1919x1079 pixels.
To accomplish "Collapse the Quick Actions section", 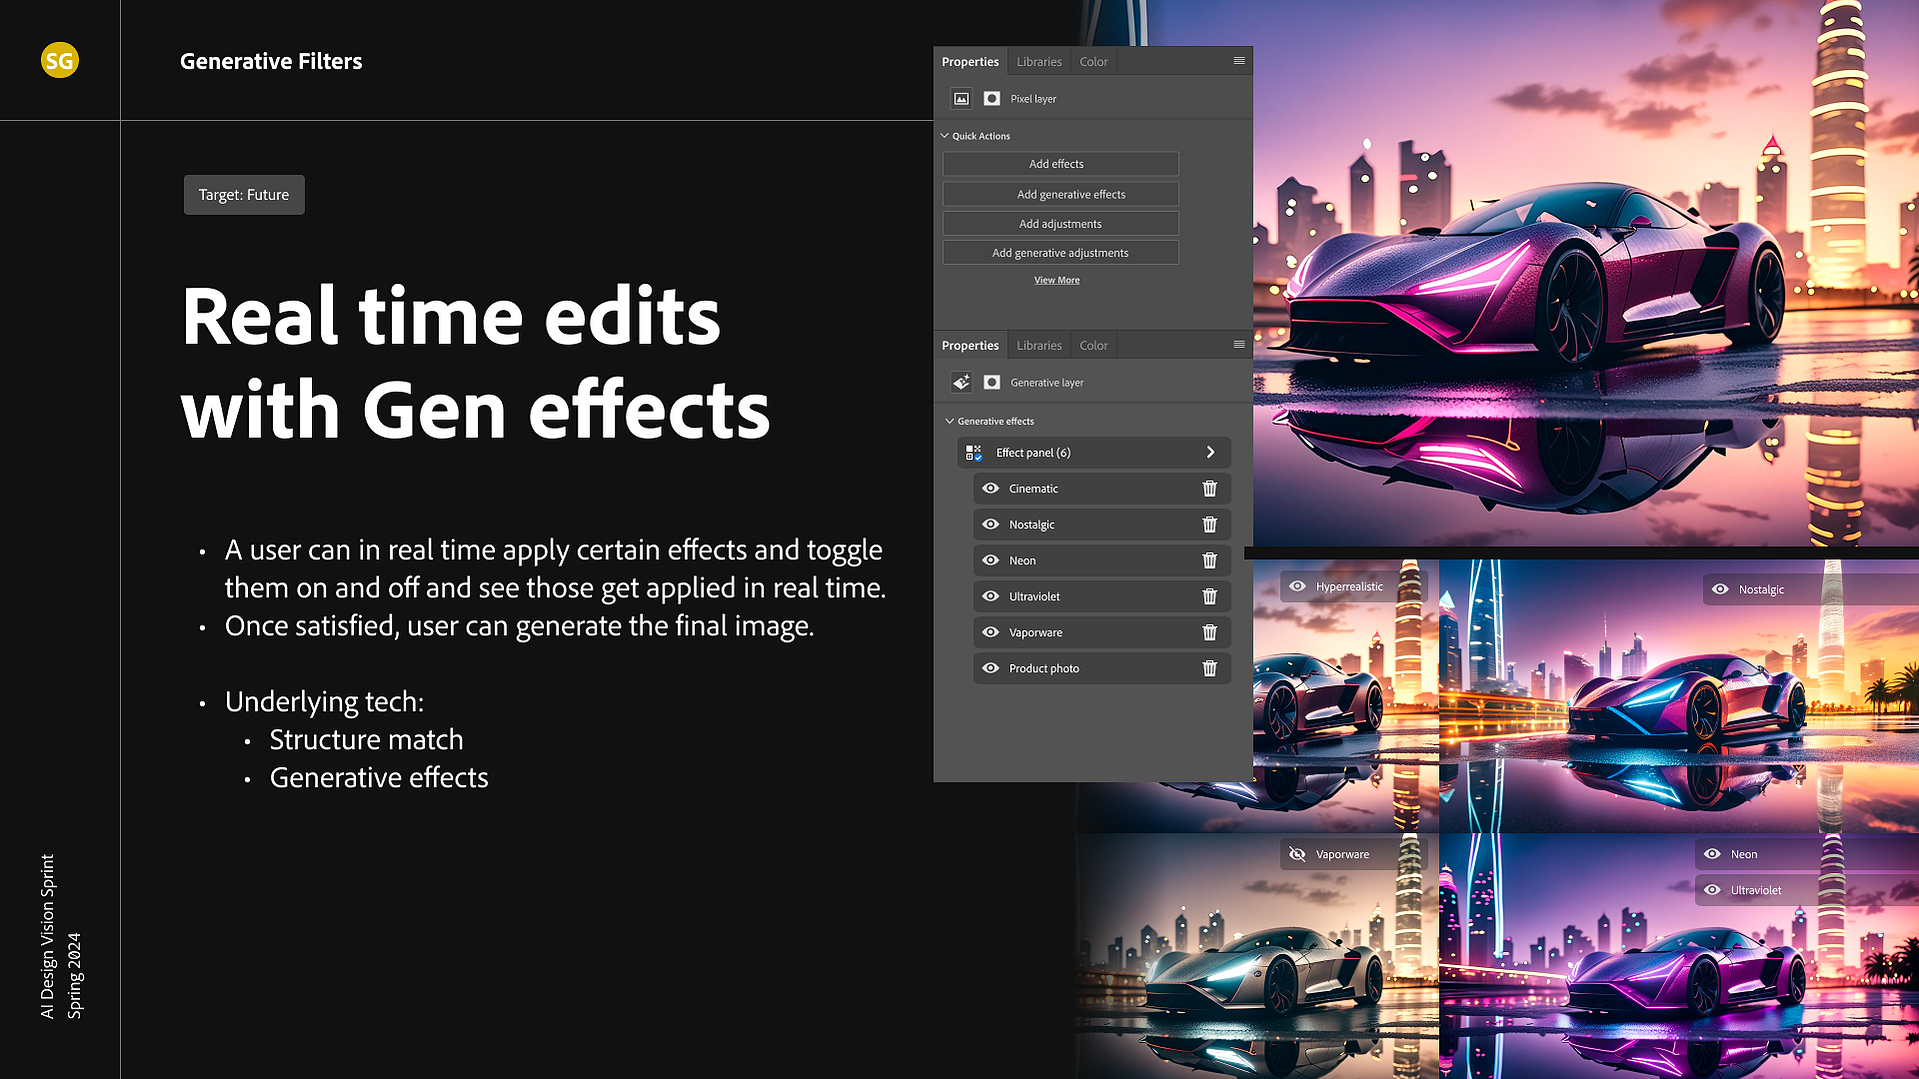I will [944, 136].
